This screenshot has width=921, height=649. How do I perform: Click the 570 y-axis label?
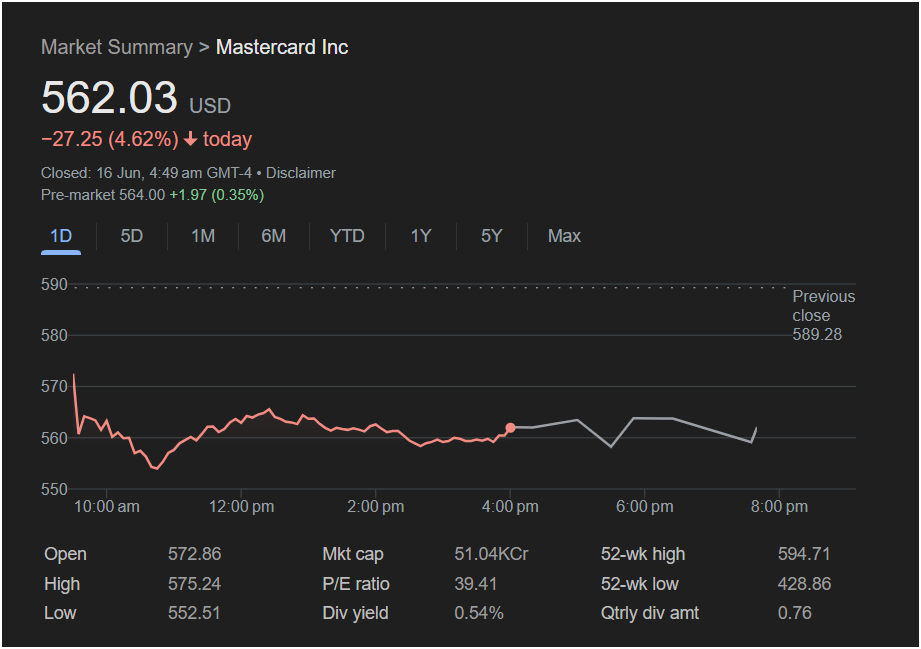coord(54,386)
